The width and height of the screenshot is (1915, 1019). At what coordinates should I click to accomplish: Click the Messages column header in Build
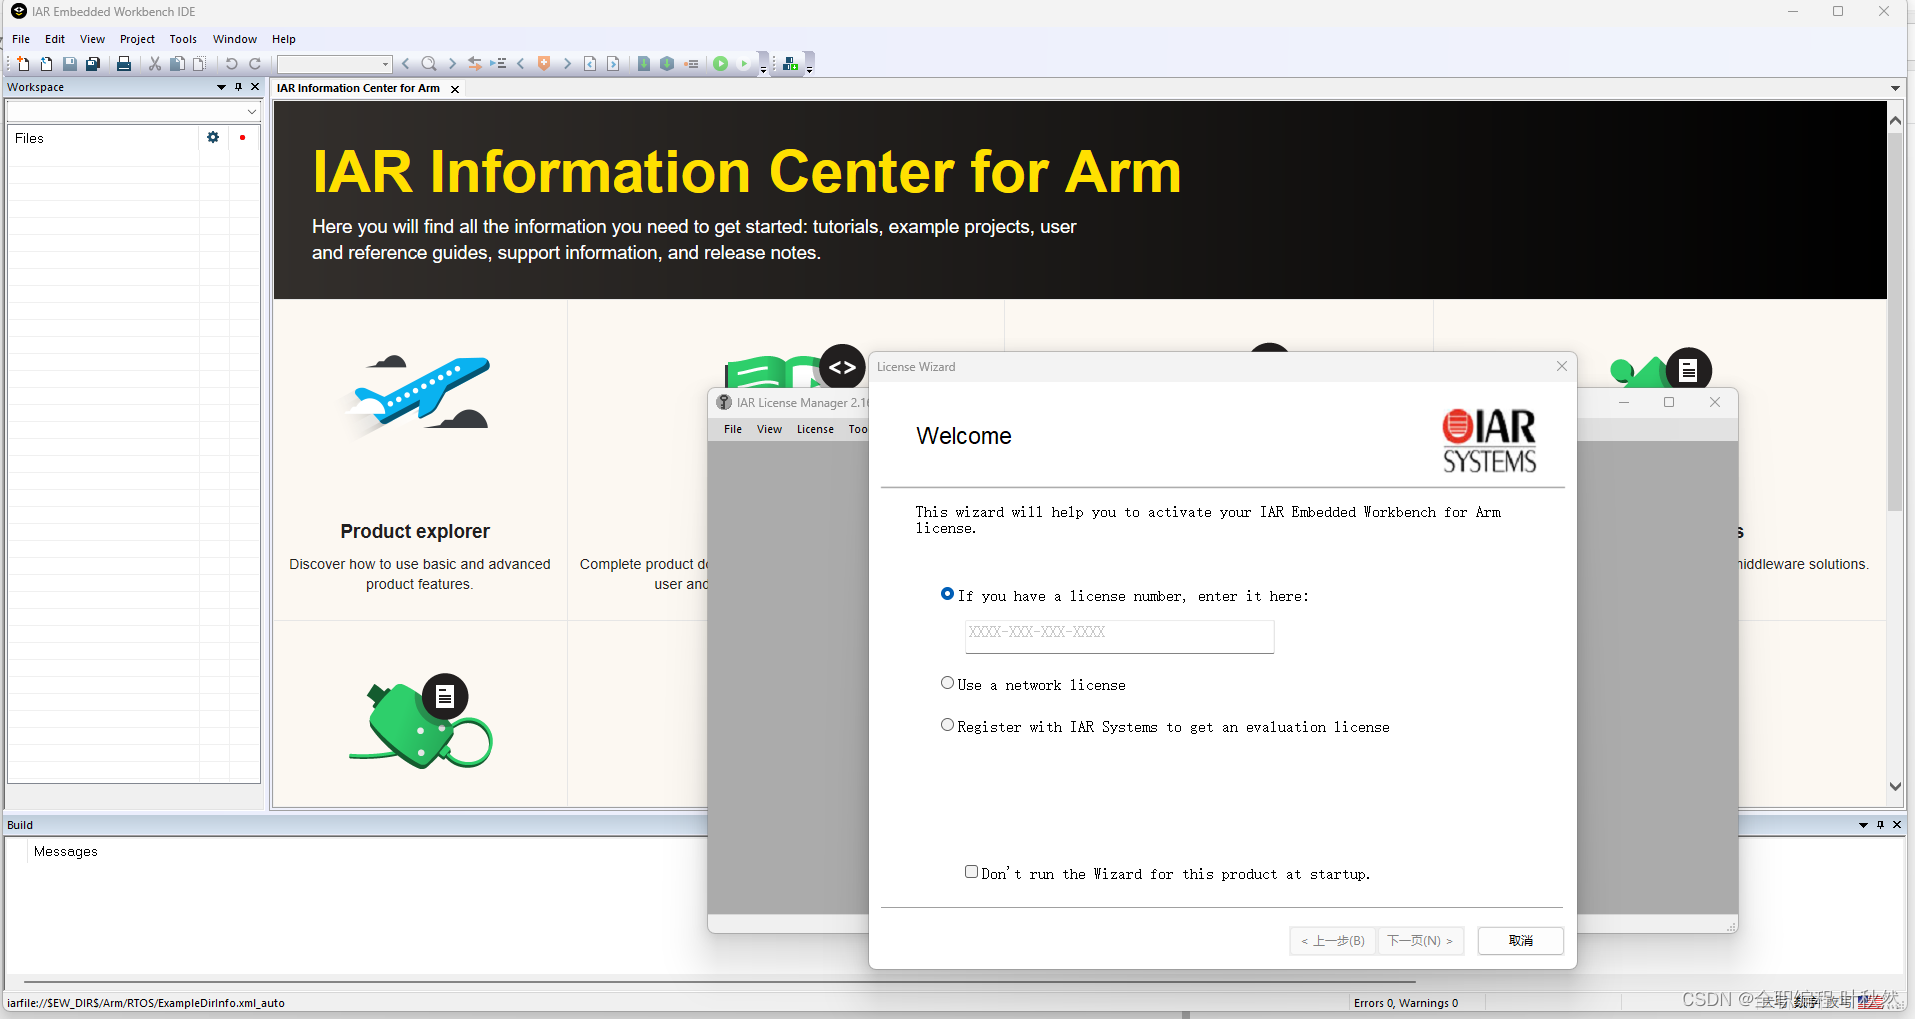(66, 851)
